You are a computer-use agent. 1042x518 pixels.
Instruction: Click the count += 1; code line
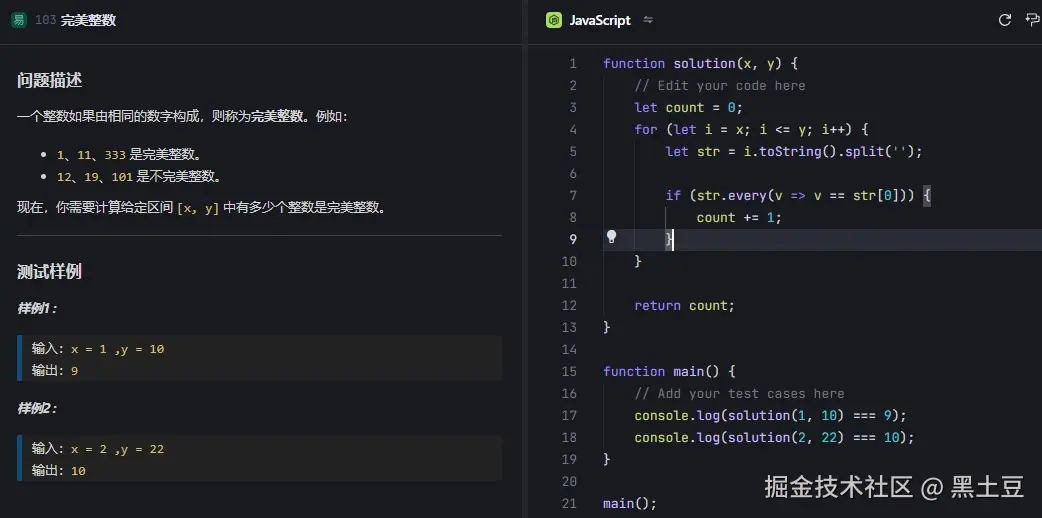pos(739,217)
